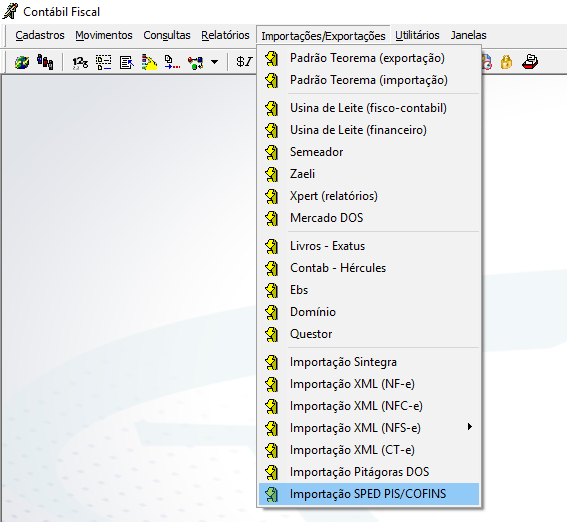Click the red printer icon
The image size is (567, 522).
point(530,62)
